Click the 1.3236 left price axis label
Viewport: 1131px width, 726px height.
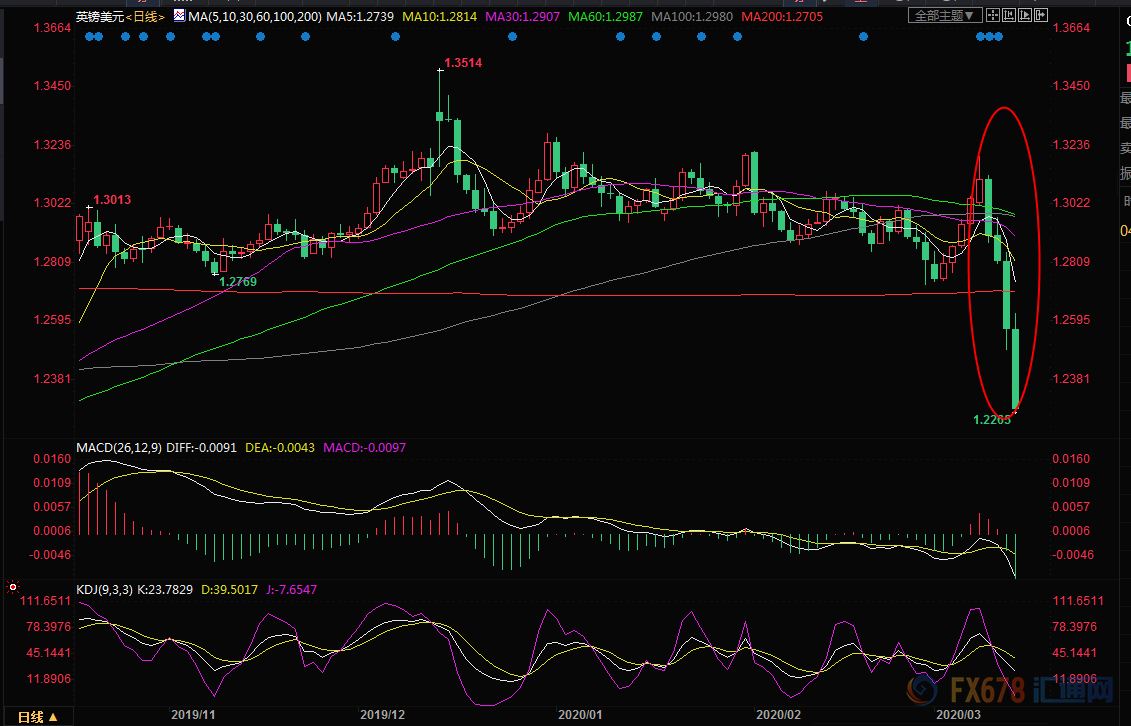coord(53,145)
